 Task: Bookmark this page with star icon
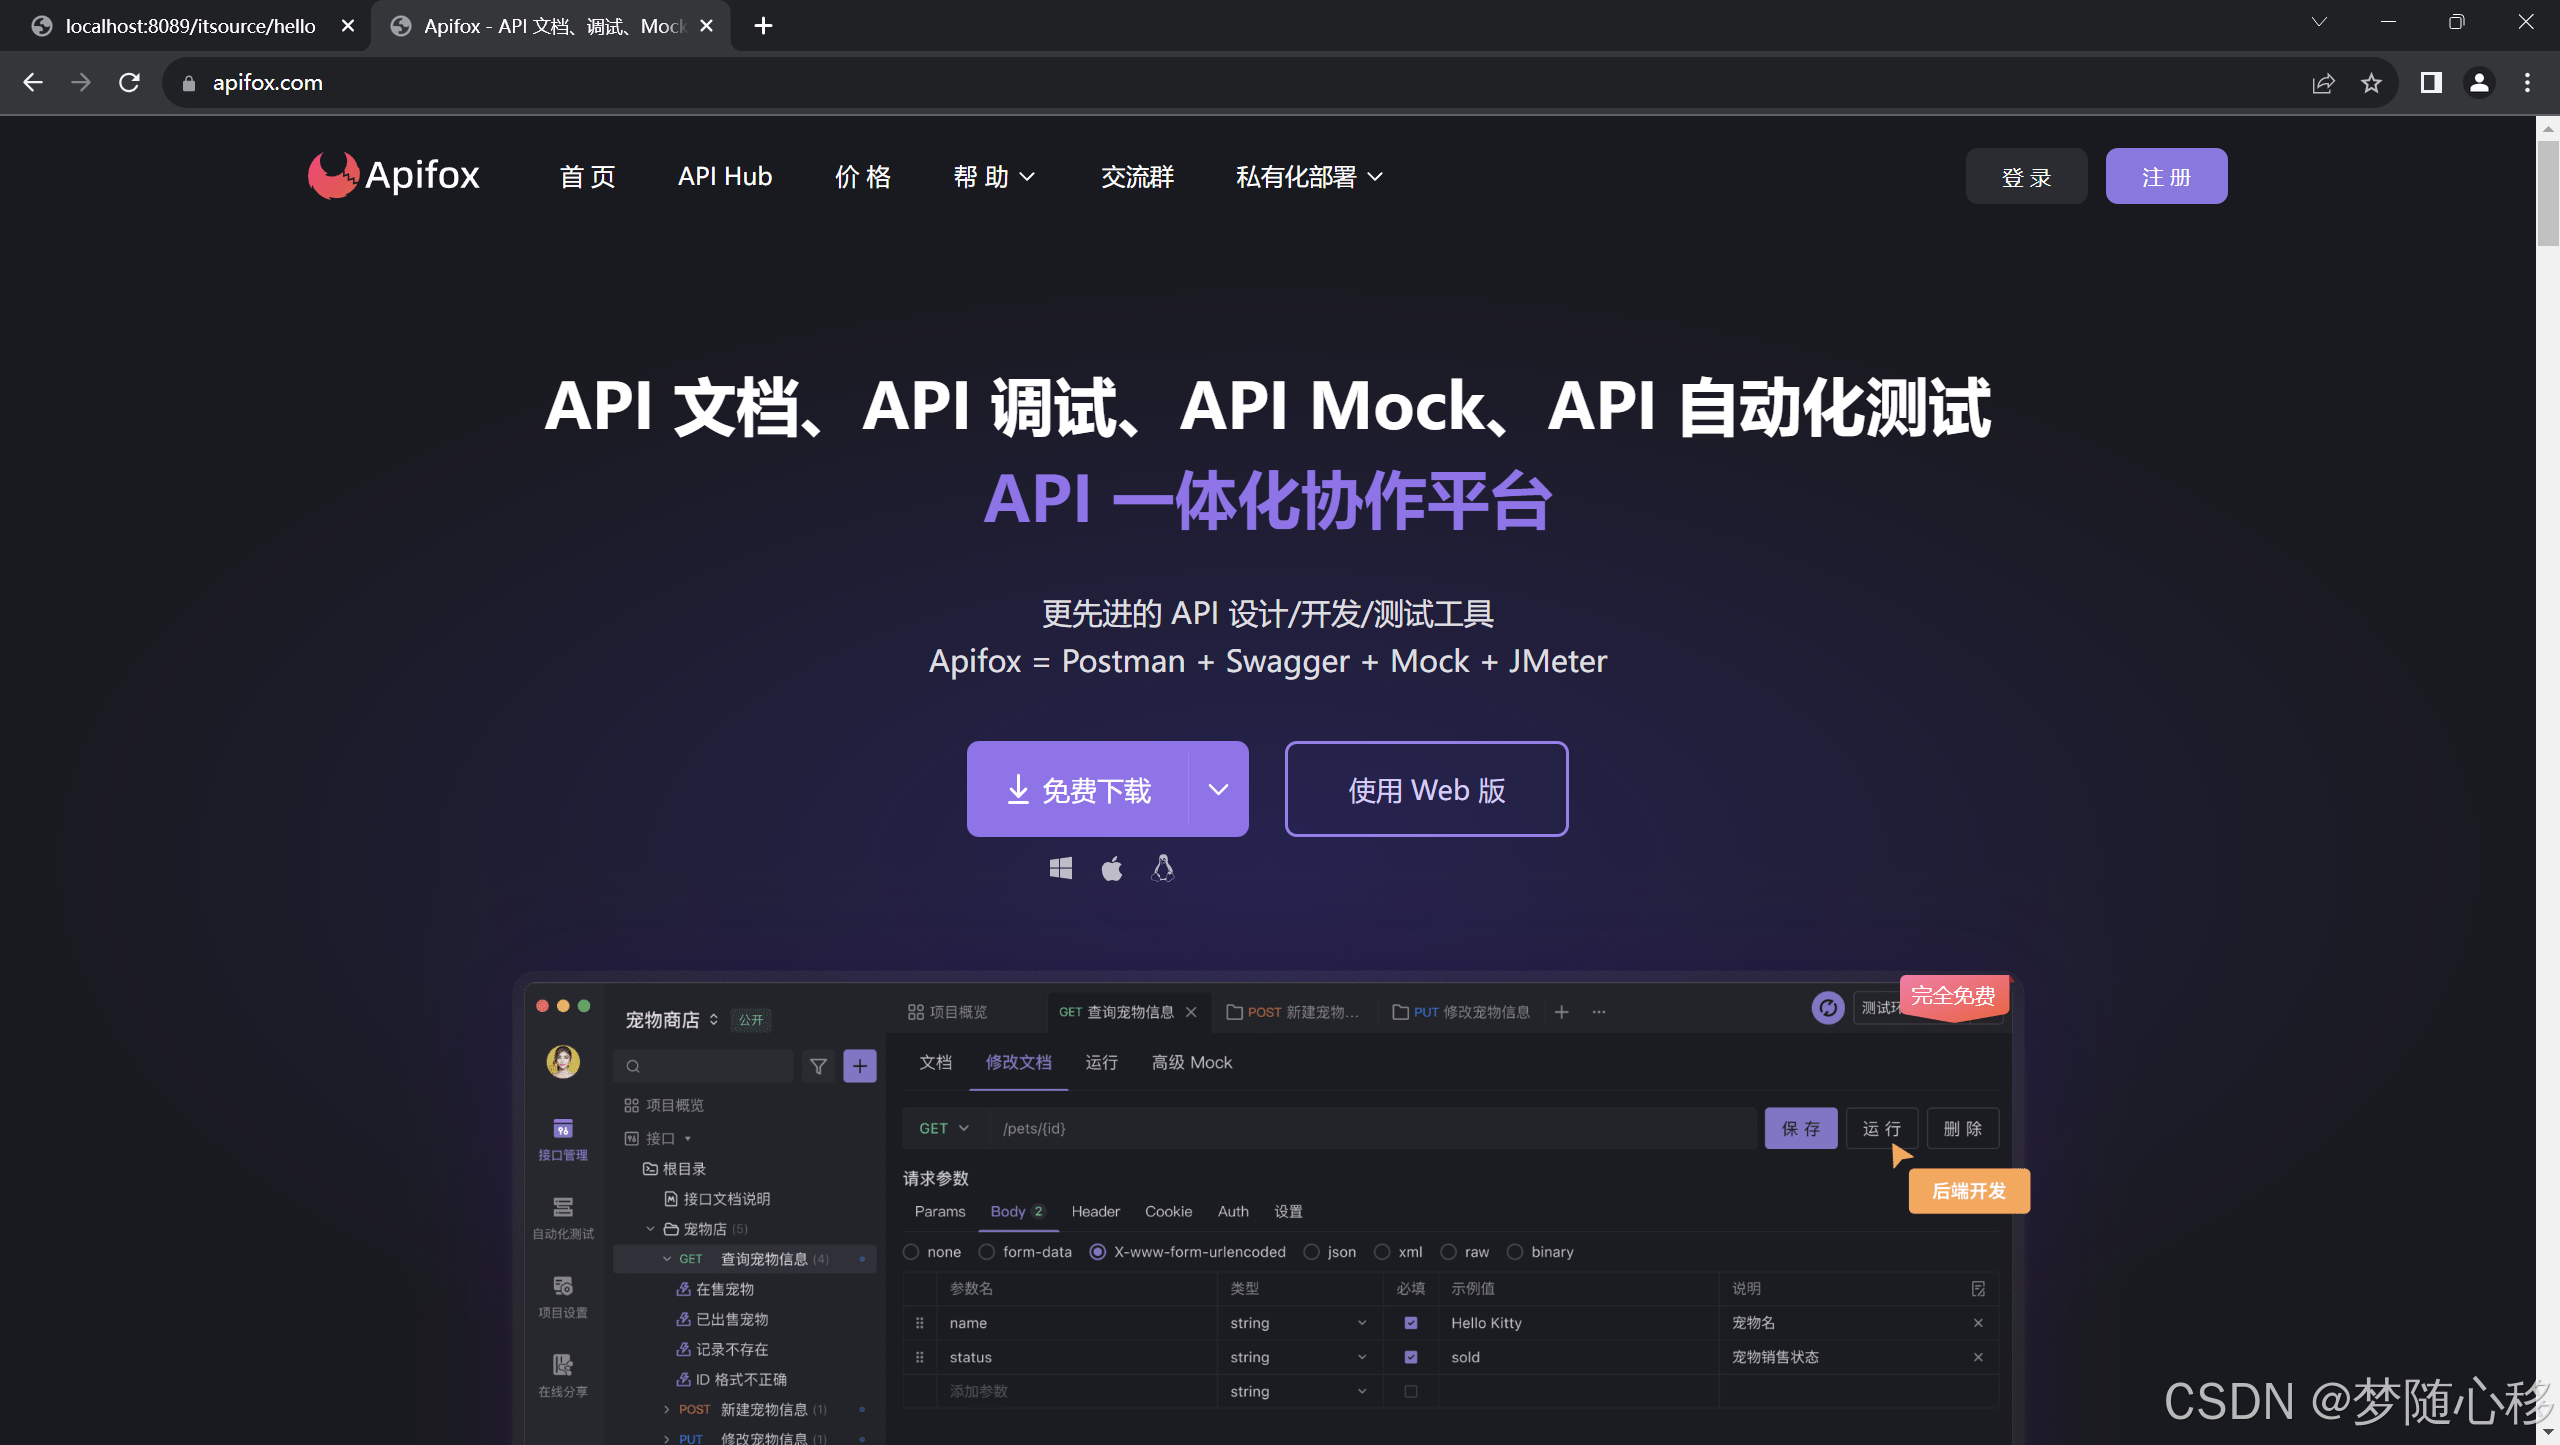click(x=2371, y=83)
